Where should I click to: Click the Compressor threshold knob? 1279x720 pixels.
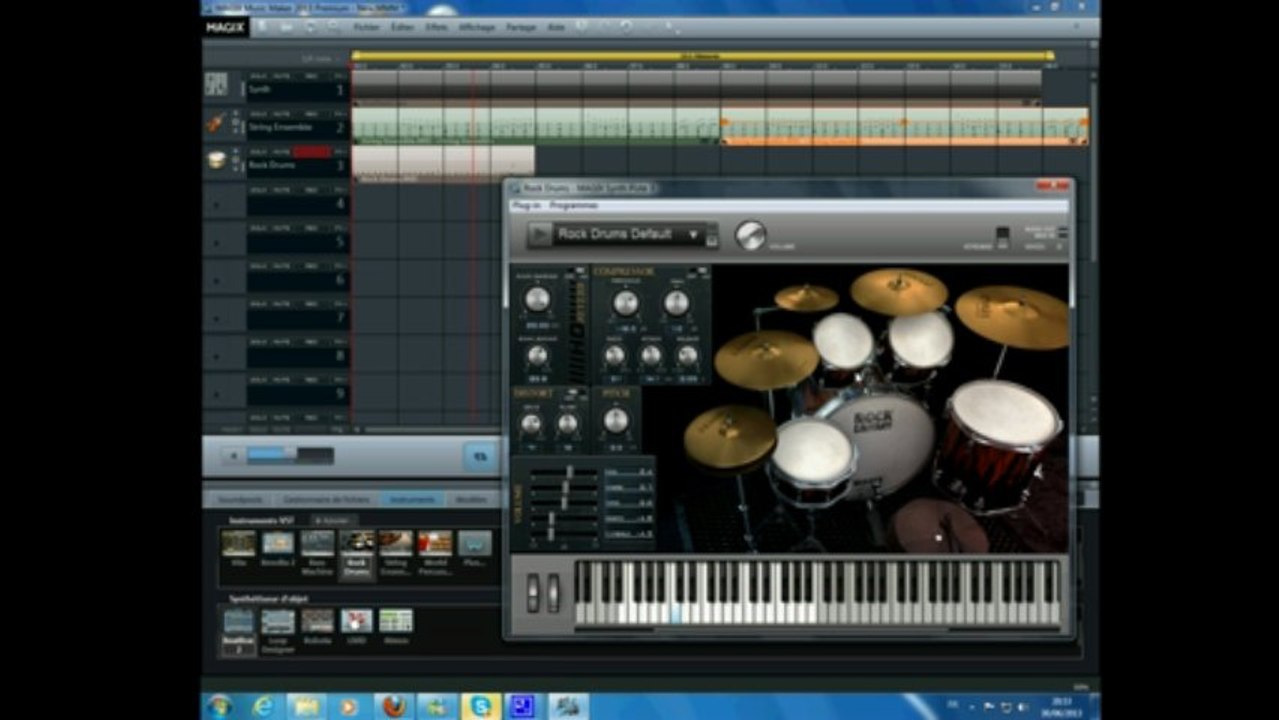[x=626, y=303]
